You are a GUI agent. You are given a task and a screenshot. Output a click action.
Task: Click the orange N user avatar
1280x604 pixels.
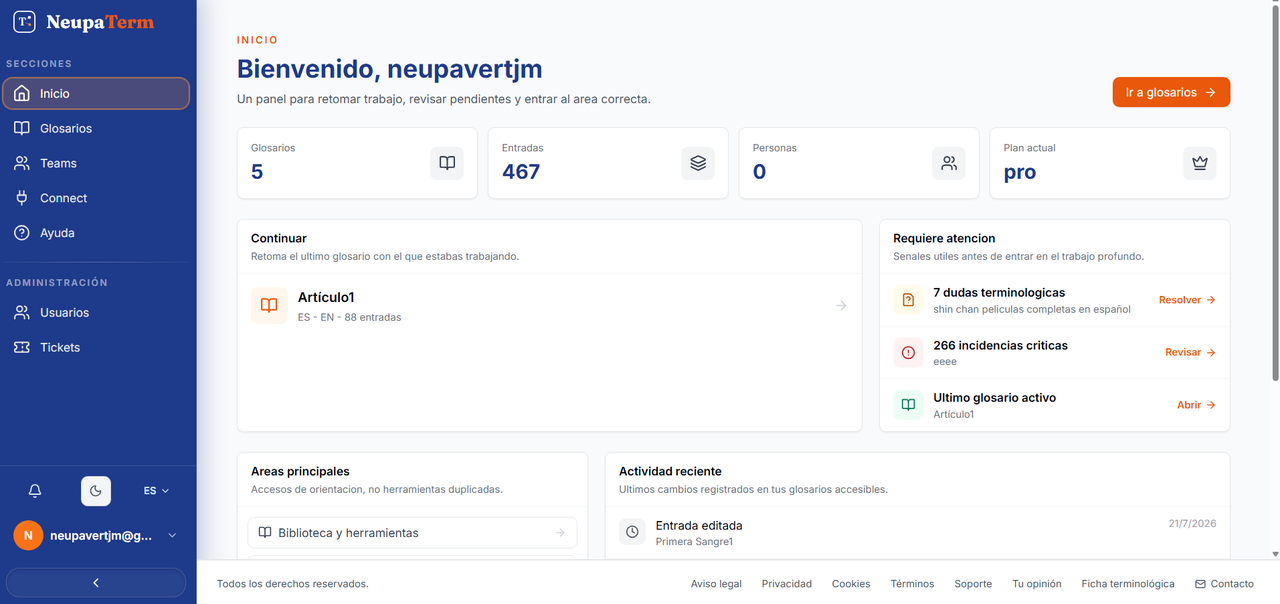(x=28, y=536)
